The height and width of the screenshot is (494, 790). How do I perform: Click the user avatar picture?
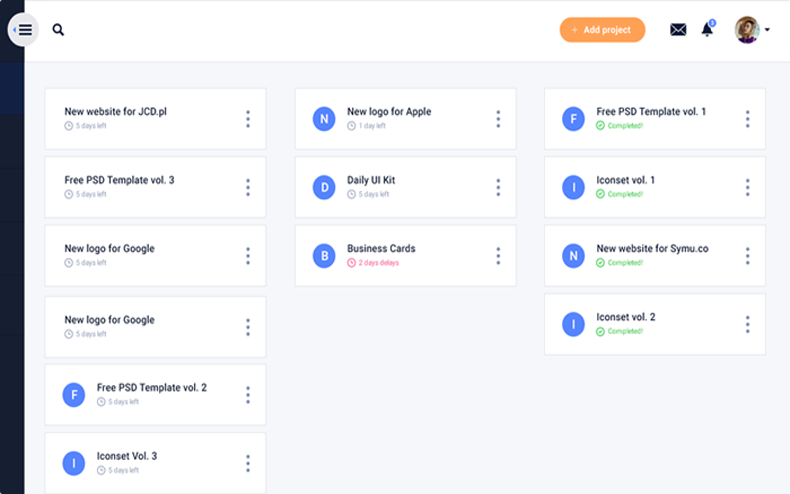tap(746, 29)
